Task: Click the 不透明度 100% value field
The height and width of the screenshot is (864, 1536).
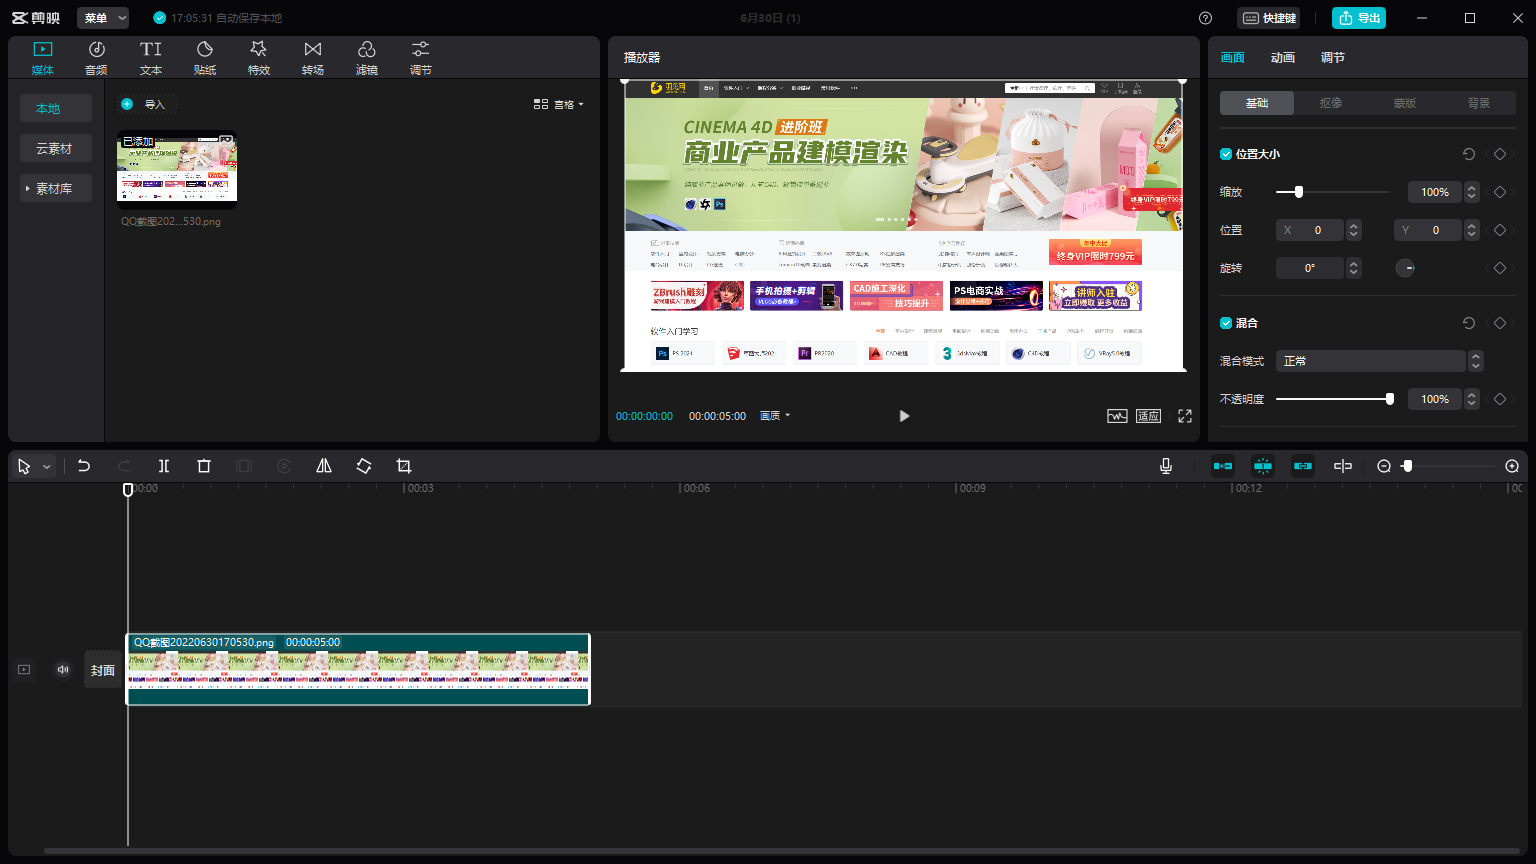Action: [1435, 399]
